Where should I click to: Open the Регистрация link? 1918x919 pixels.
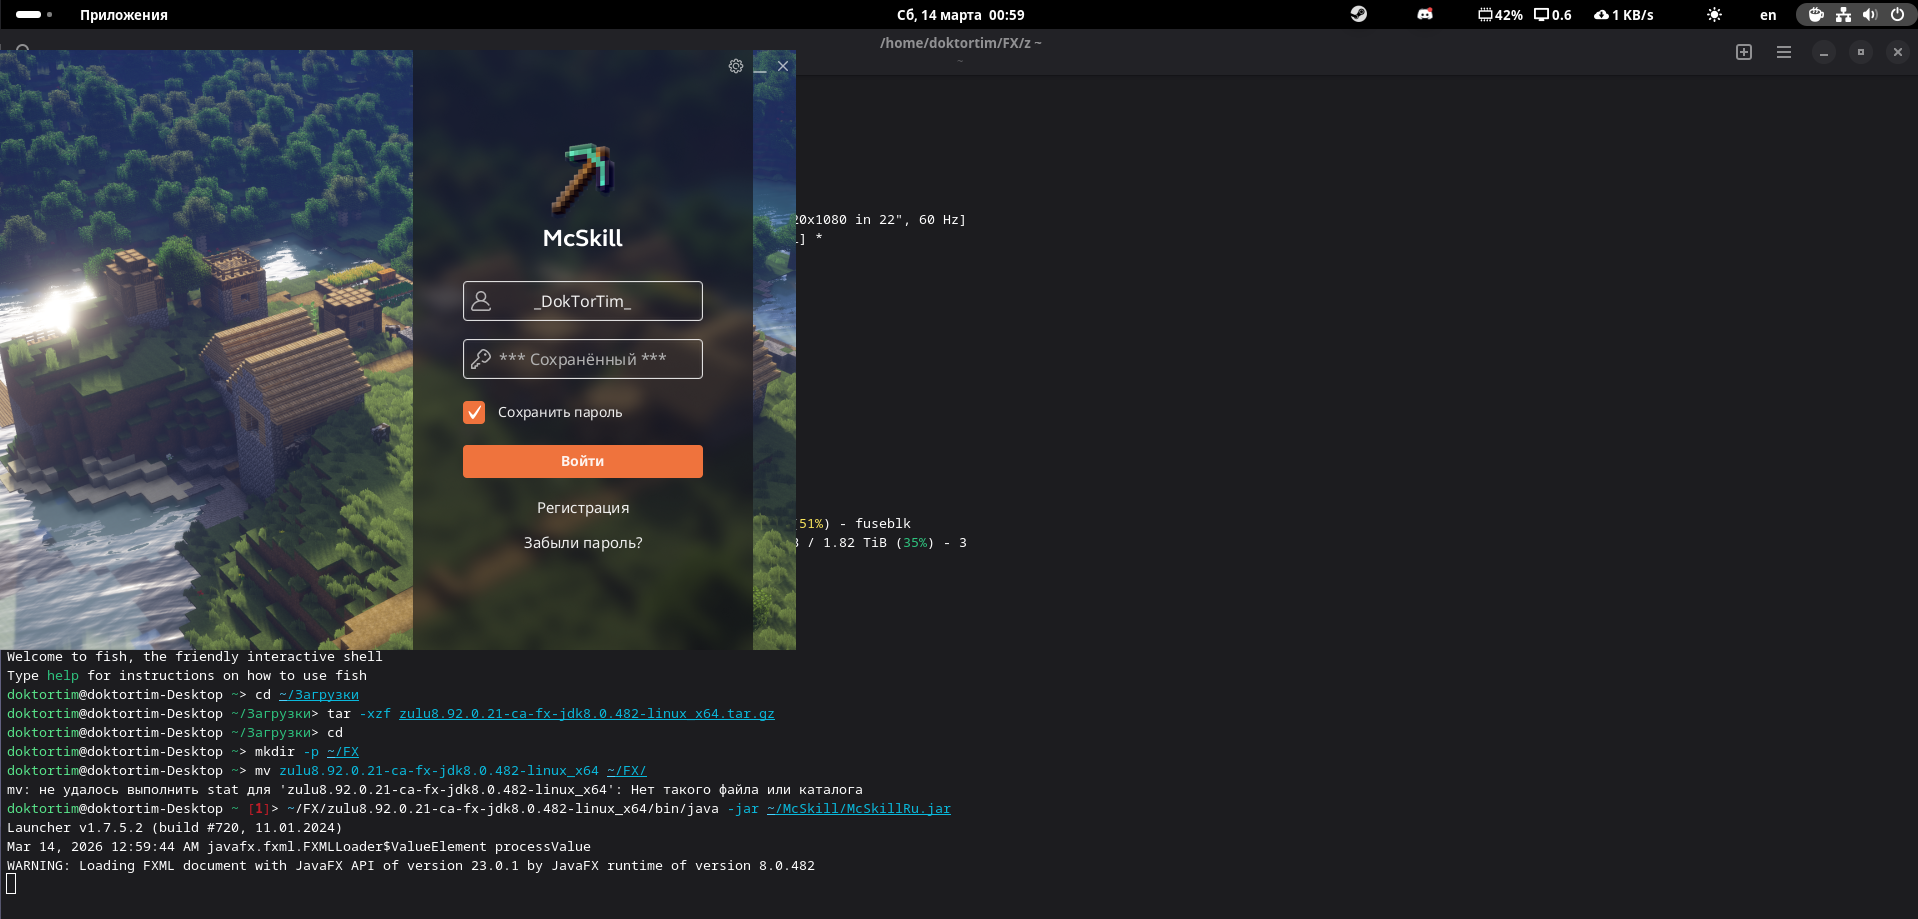(583, 508)
